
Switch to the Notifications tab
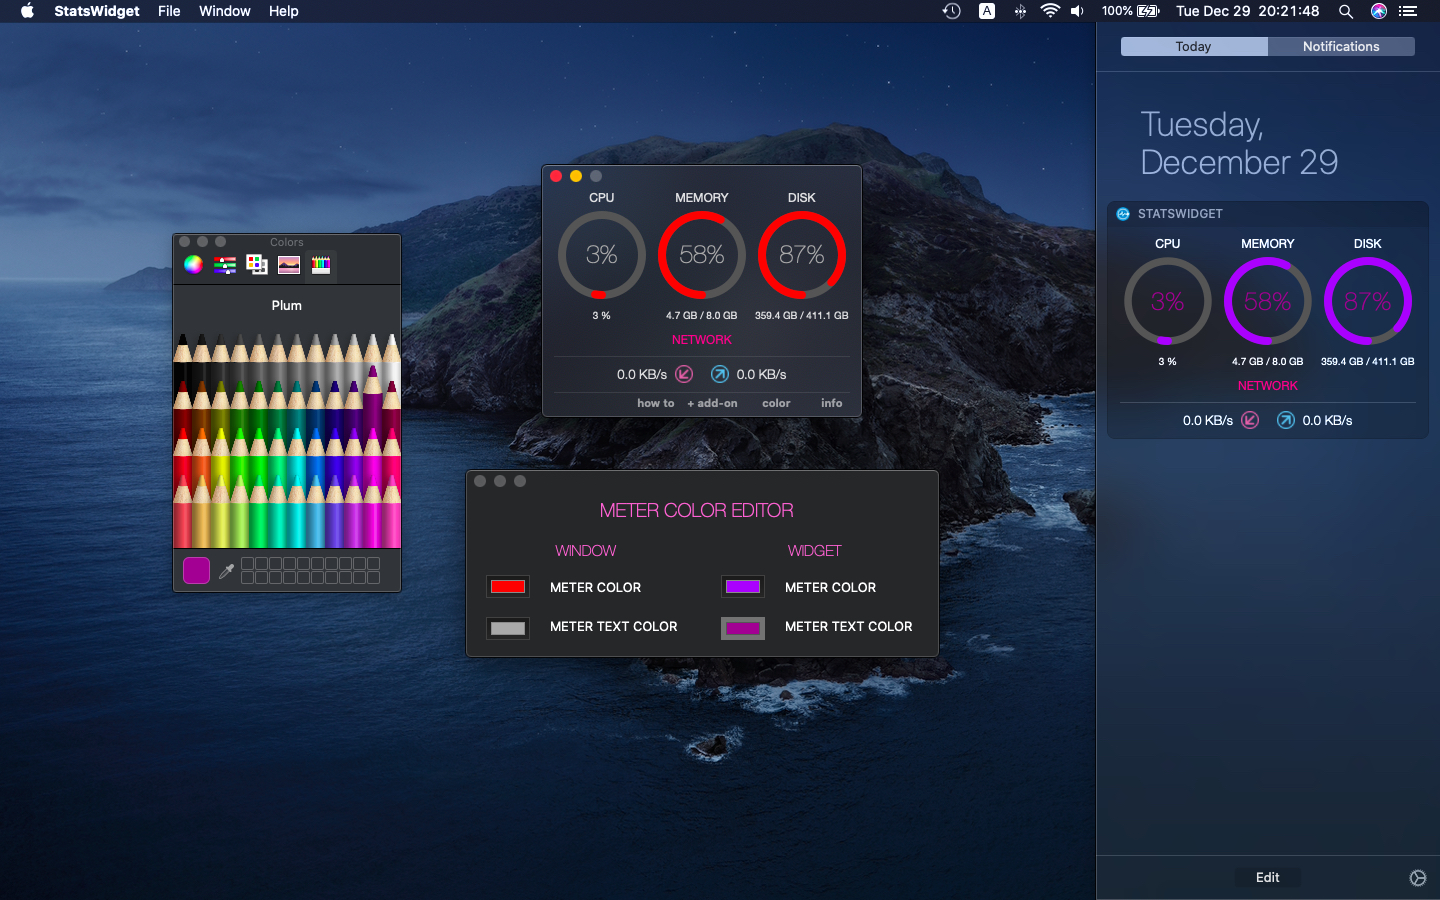click(1341, 46)
